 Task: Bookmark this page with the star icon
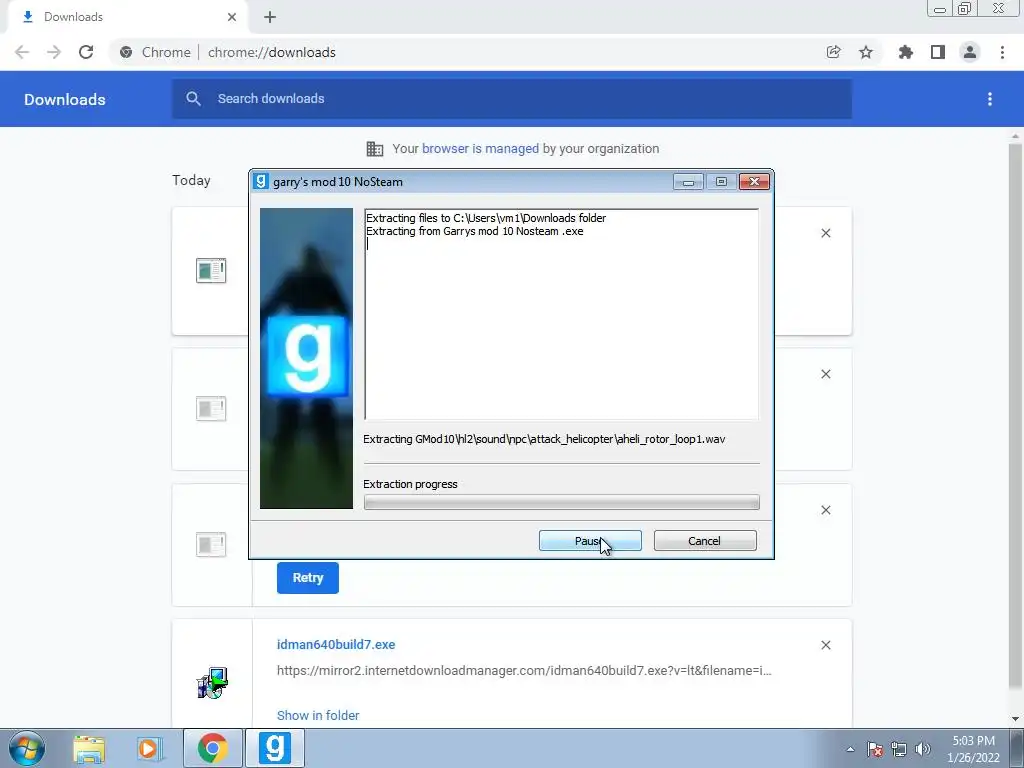coord(866,52)
